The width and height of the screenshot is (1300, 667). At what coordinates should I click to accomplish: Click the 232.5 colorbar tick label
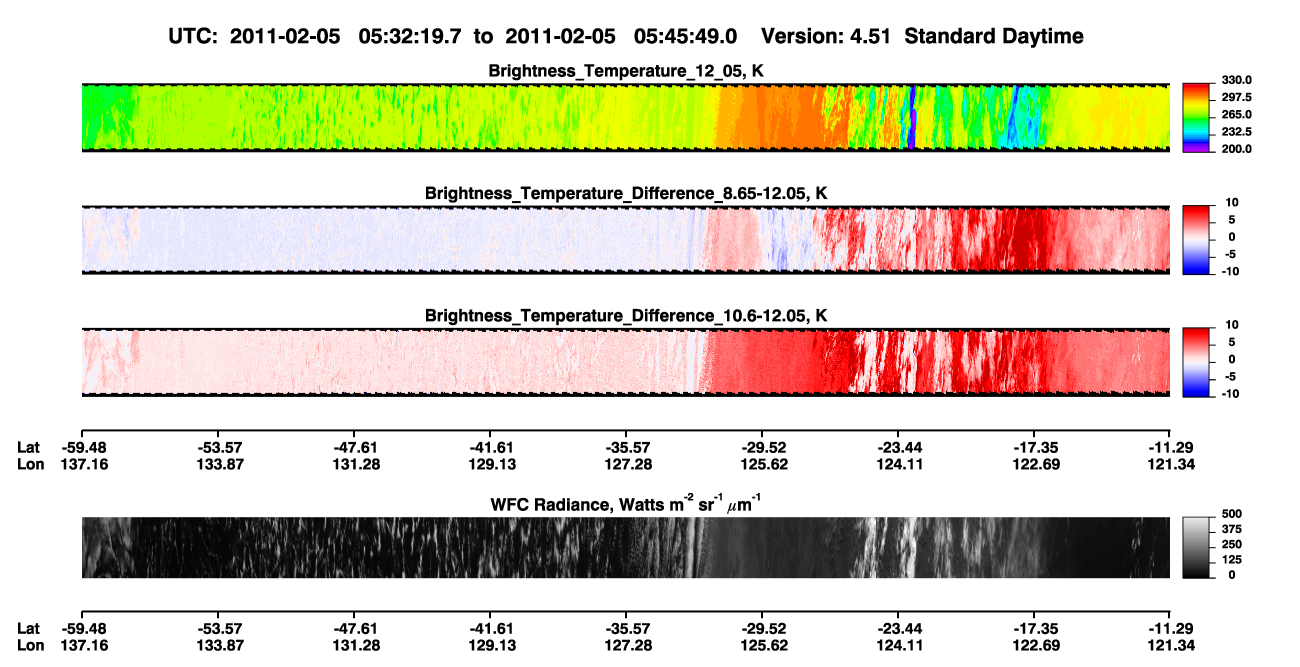tap(1237, 131)
